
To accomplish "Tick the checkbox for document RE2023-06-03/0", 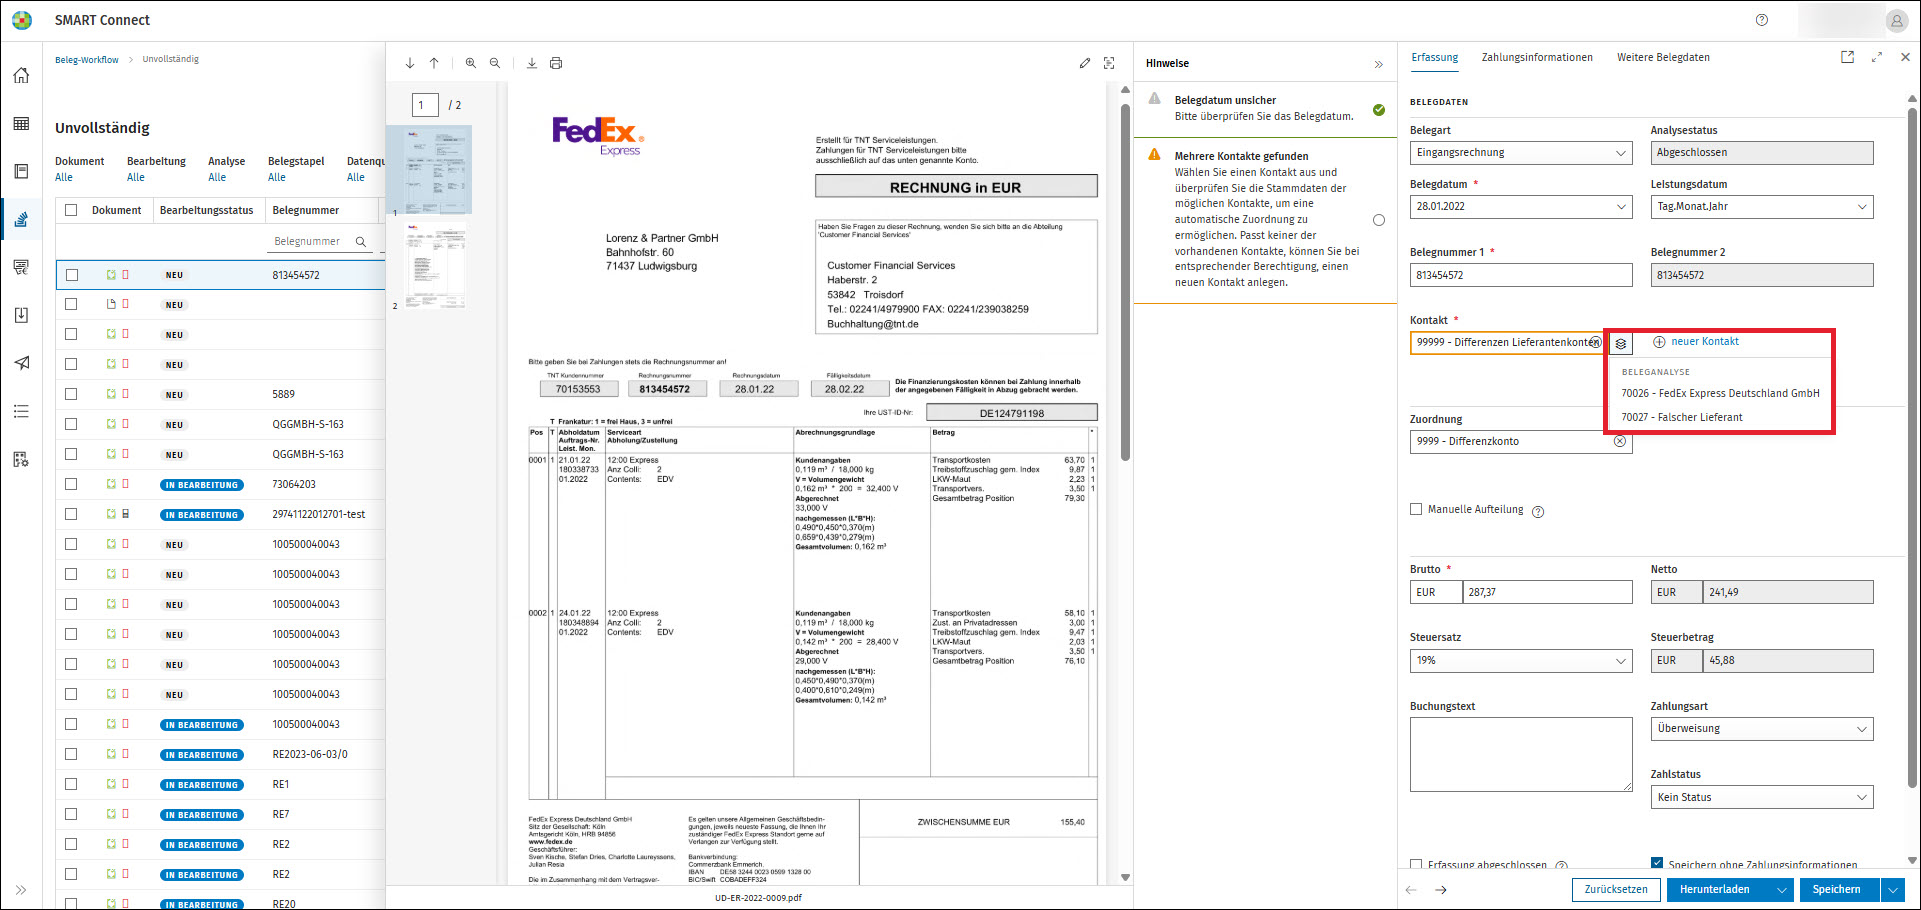I will [71, 754].
